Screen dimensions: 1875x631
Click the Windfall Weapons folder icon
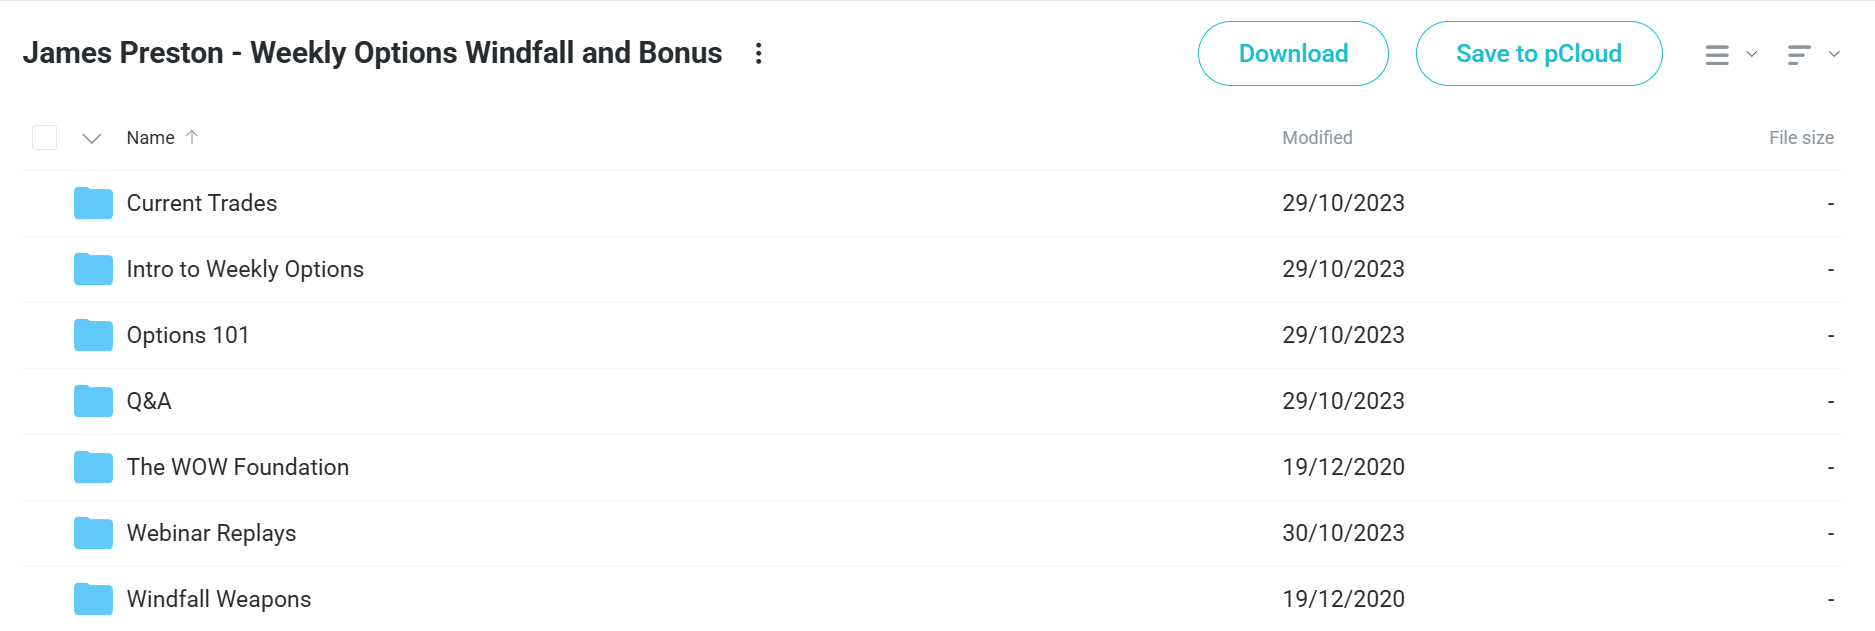pyautogui.click(x=93, y=599)
